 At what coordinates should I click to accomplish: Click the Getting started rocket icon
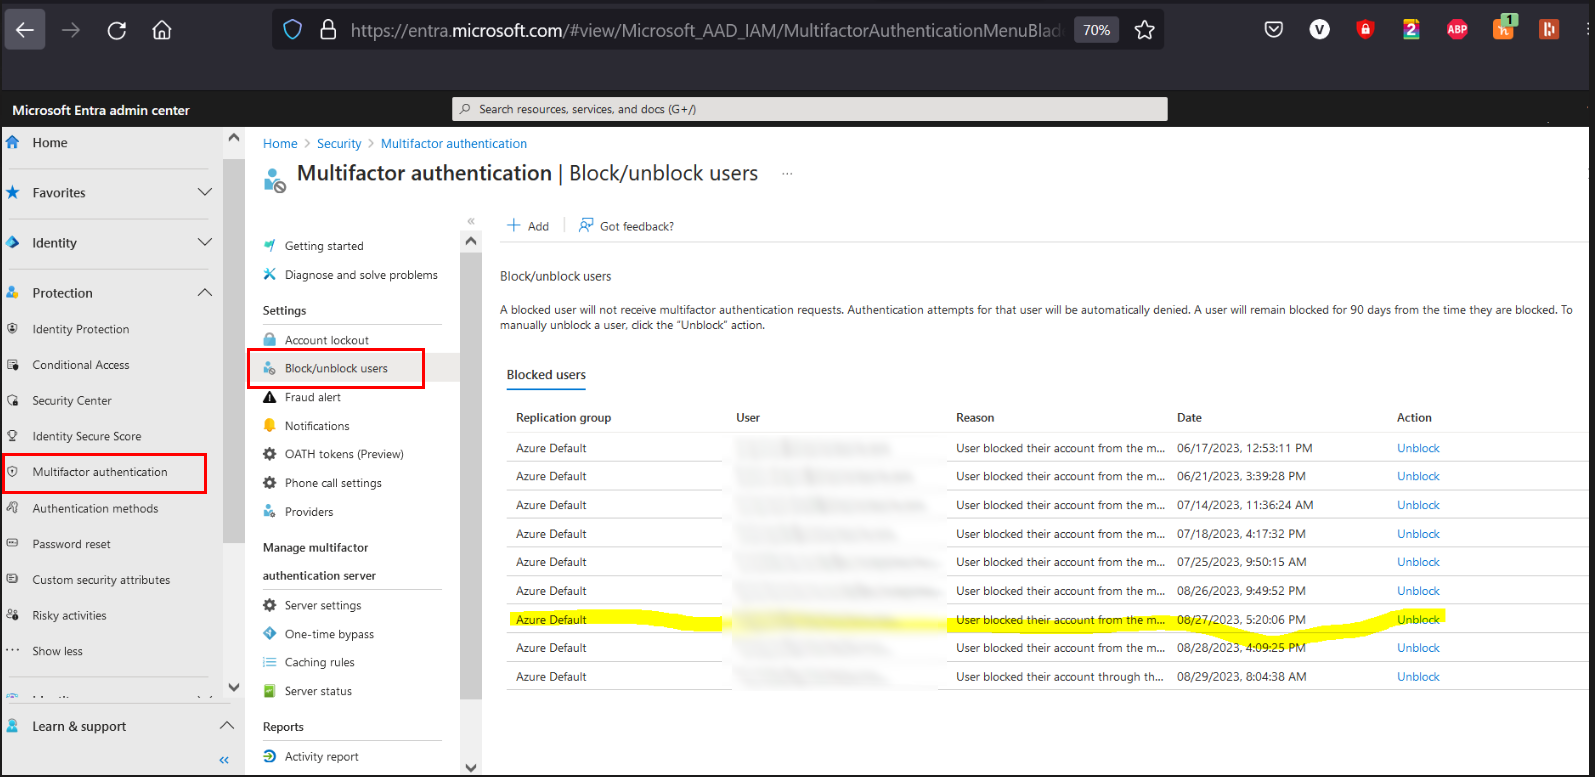269,246
